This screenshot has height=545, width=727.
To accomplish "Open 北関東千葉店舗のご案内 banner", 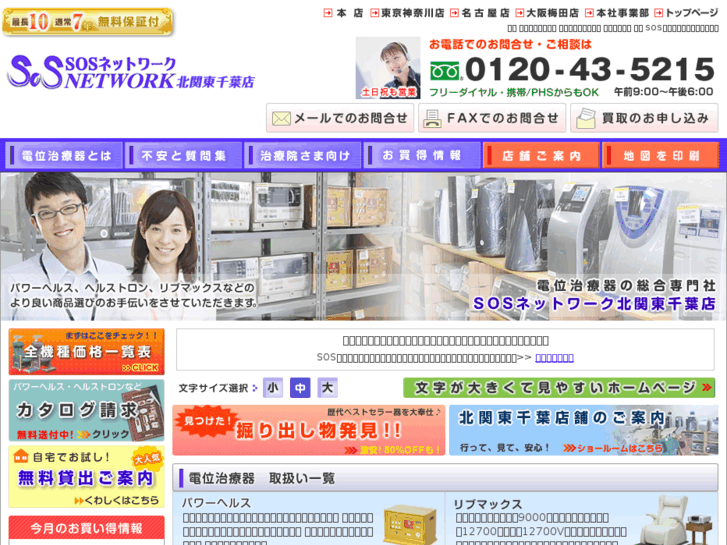I will (584, 430).
